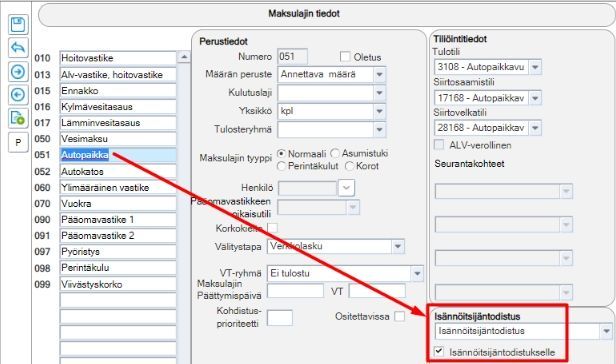Viewport: 616px width, 364px height.
Task: Go to previous record with left-arrow circle
Action: coord(18,95)
